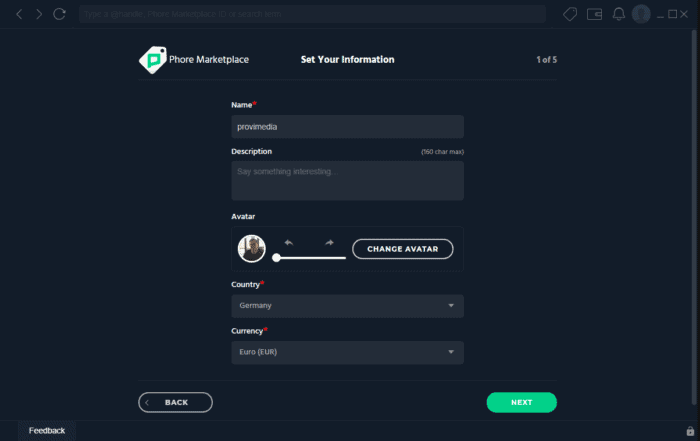Open the Feedback tab at the bottom
700x441 pixels.
(x=47, y=431)
